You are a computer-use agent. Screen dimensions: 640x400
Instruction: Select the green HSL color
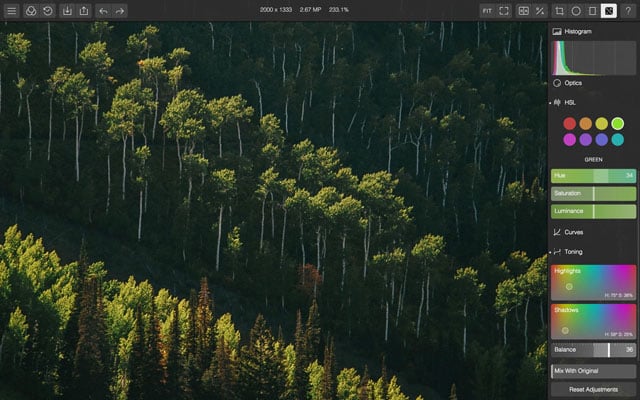(617, 123)
